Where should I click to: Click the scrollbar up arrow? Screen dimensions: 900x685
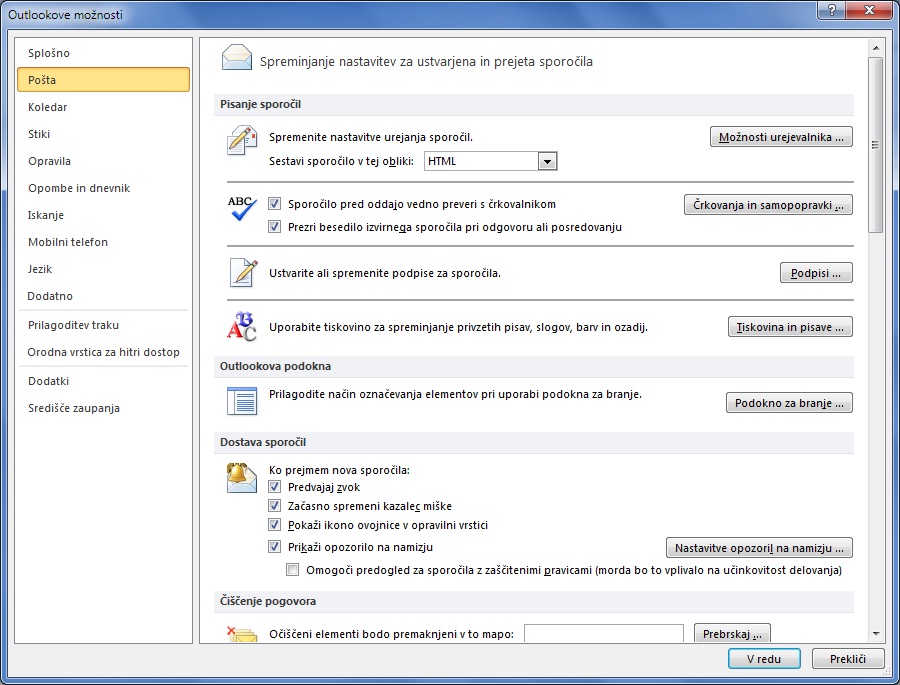pyautogui.click(x=875, y=48)
